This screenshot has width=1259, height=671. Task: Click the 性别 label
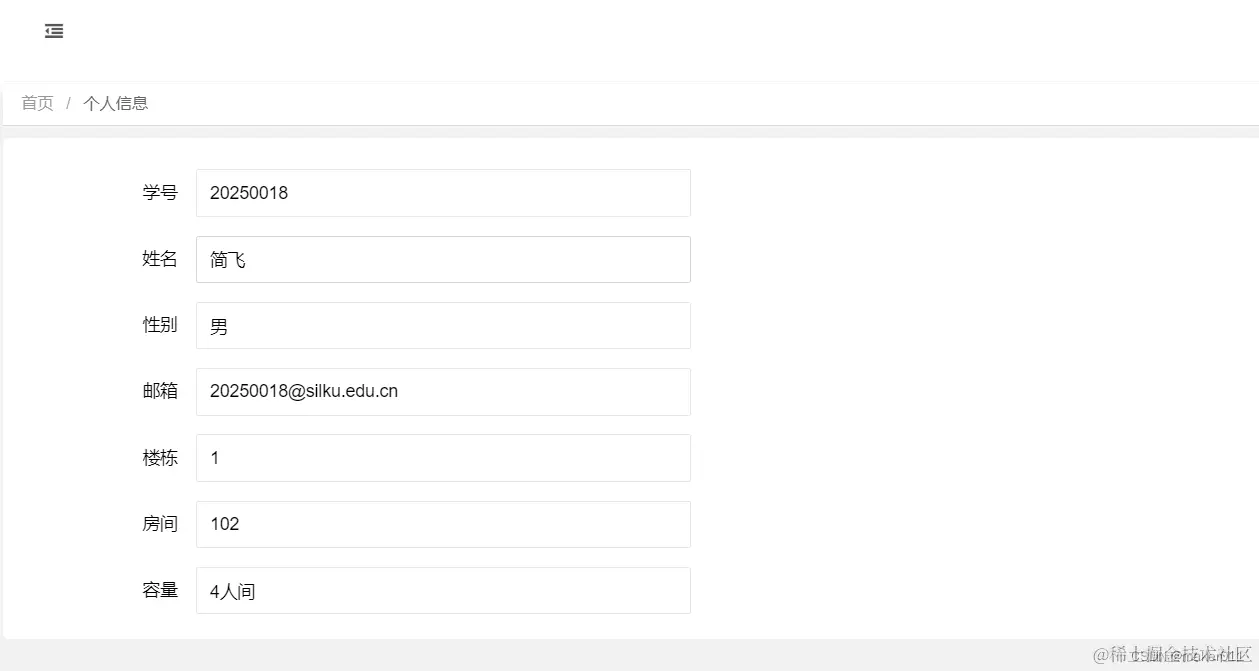(160, 325)
